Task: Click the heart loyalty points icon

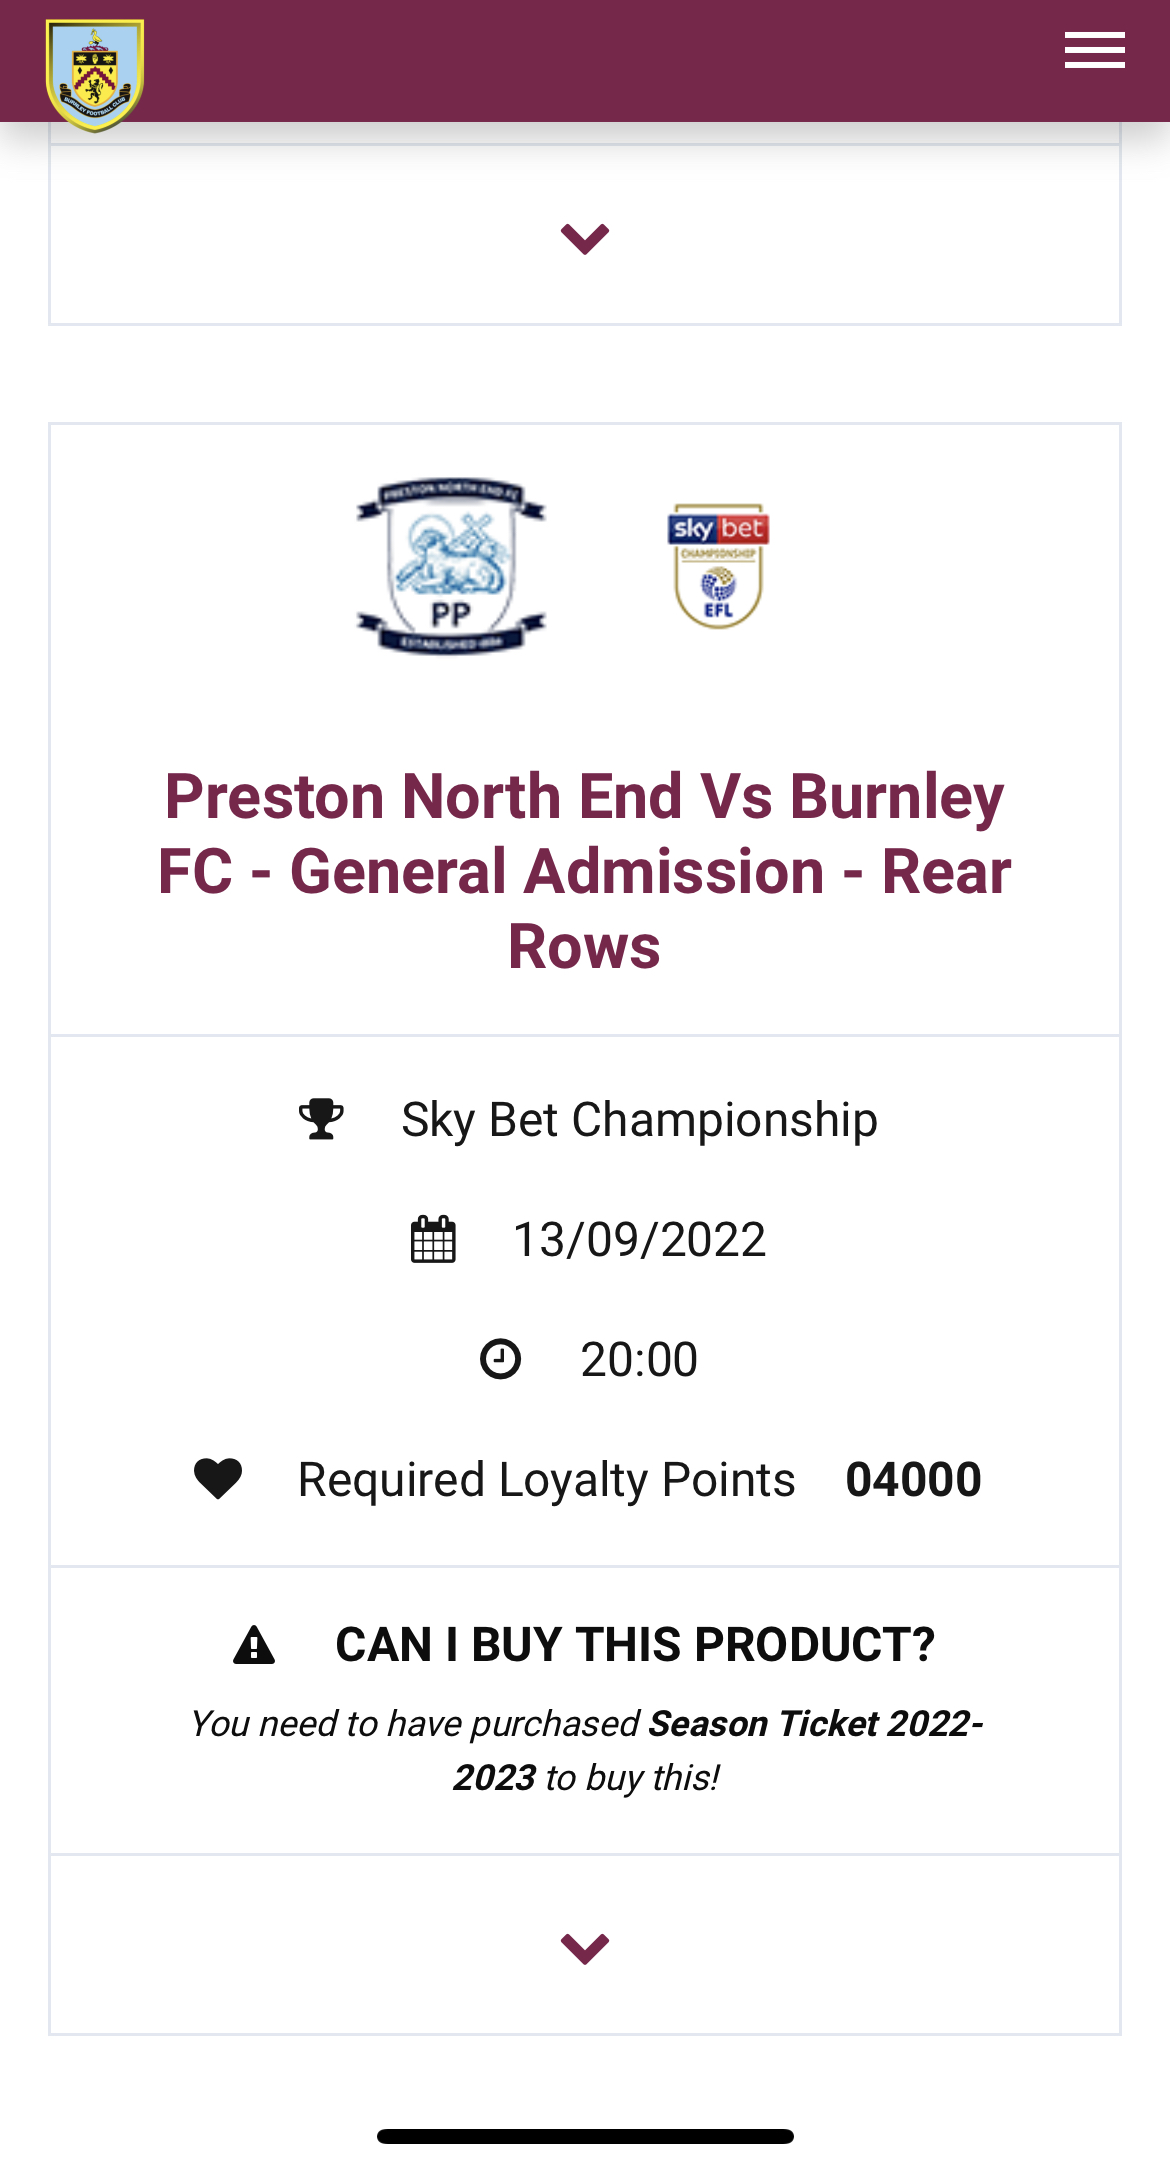Action: tap(218, 1479)
